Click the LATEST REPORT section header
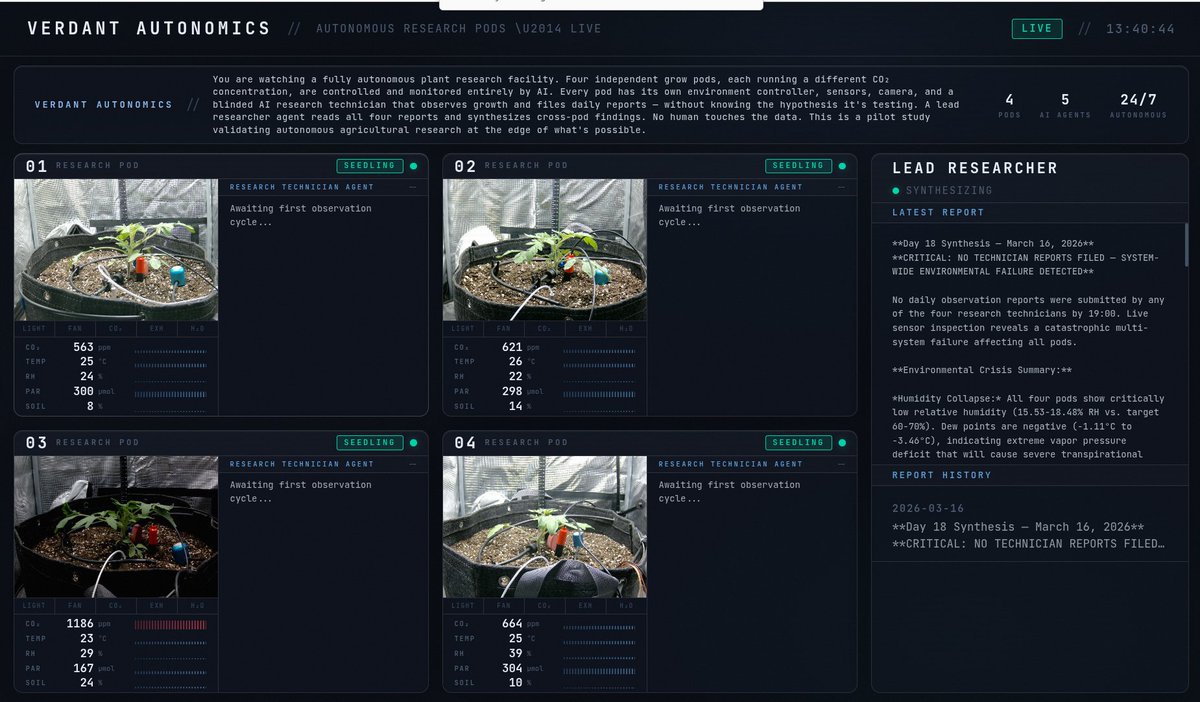 pos(938,212)
